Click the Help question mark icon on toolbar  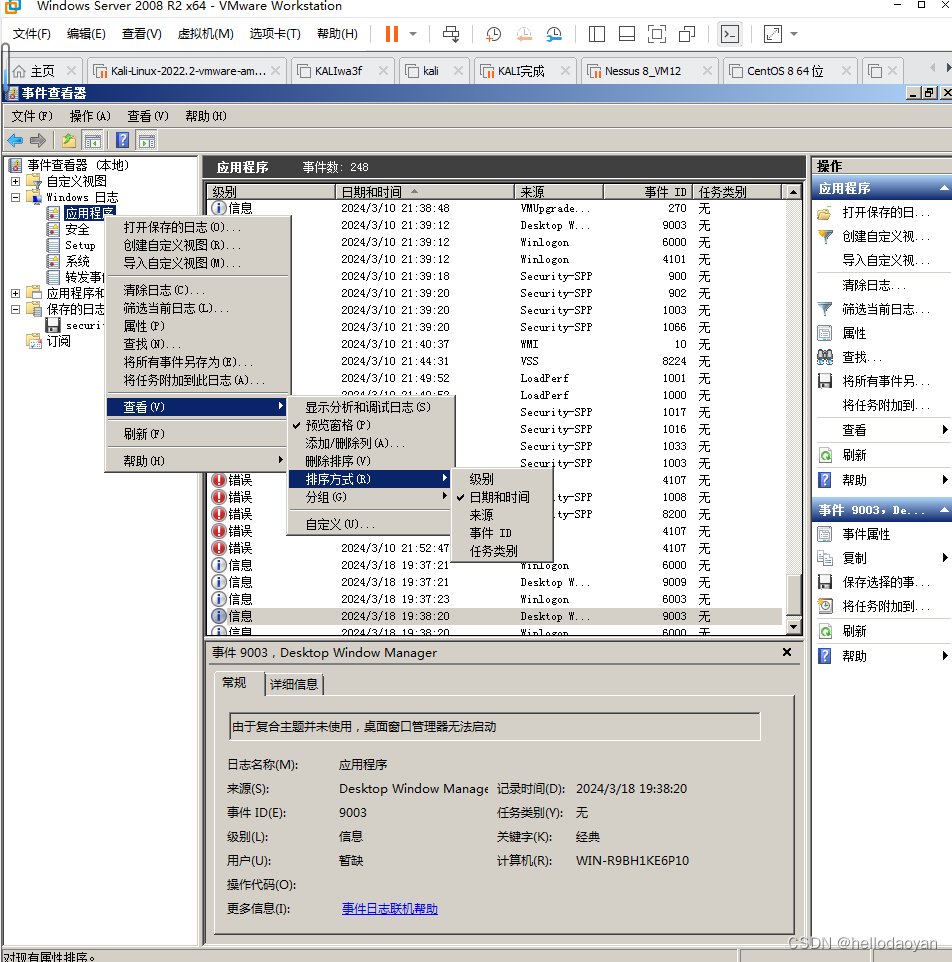coord(122,140)
